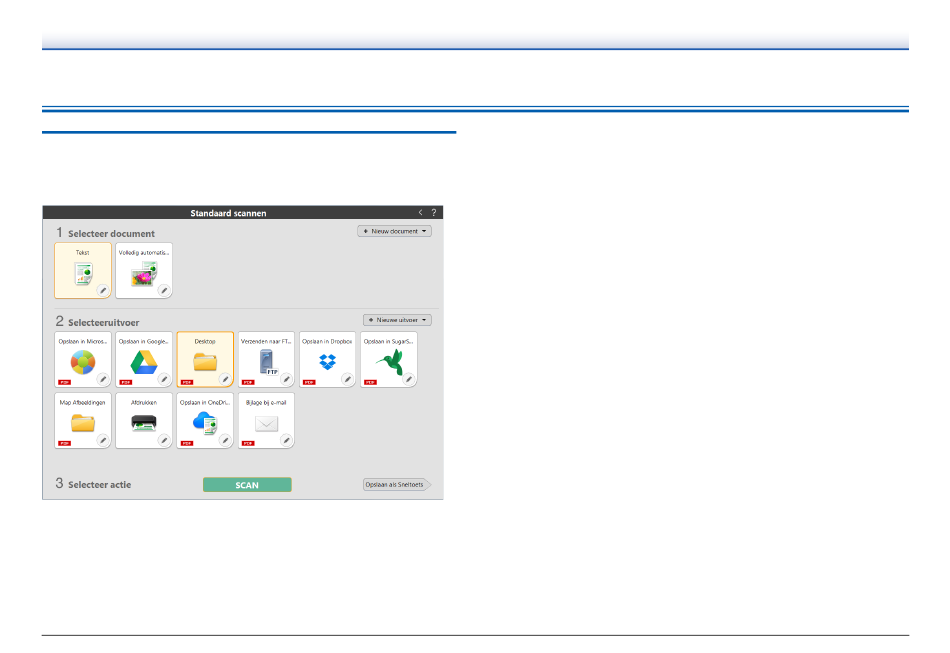The width and height of the screenshot is (950, 653).
Task: Choose Opslaan in Dropbox output tile
Action: point(328,359)
